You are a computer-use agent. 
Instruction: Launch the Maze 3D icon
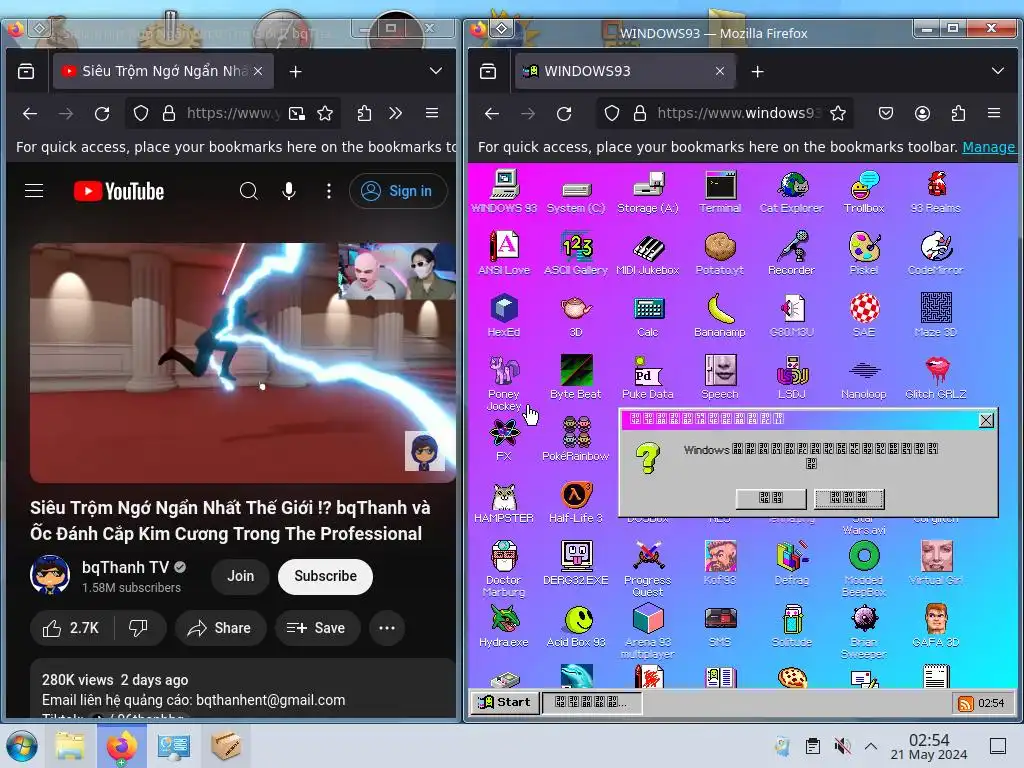tap(936, 315)
